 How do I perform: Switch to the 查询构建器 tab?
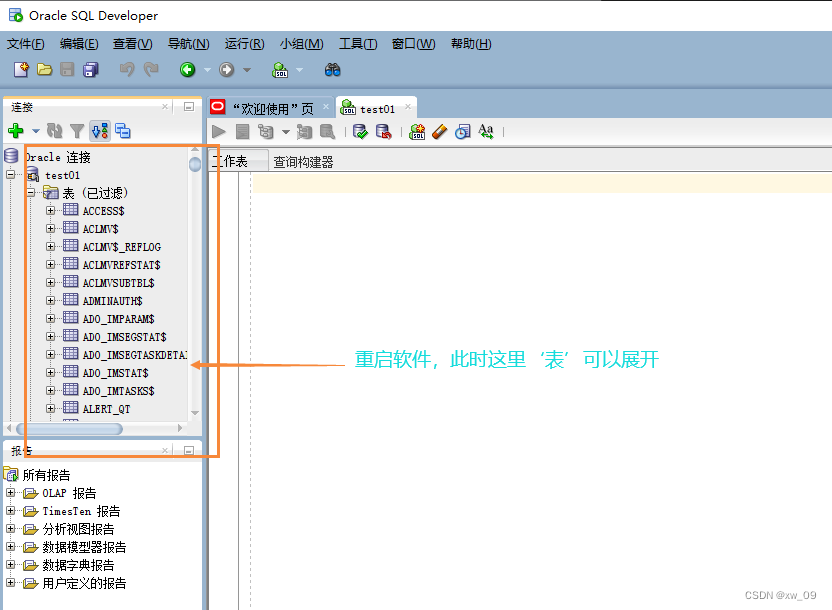303,162
